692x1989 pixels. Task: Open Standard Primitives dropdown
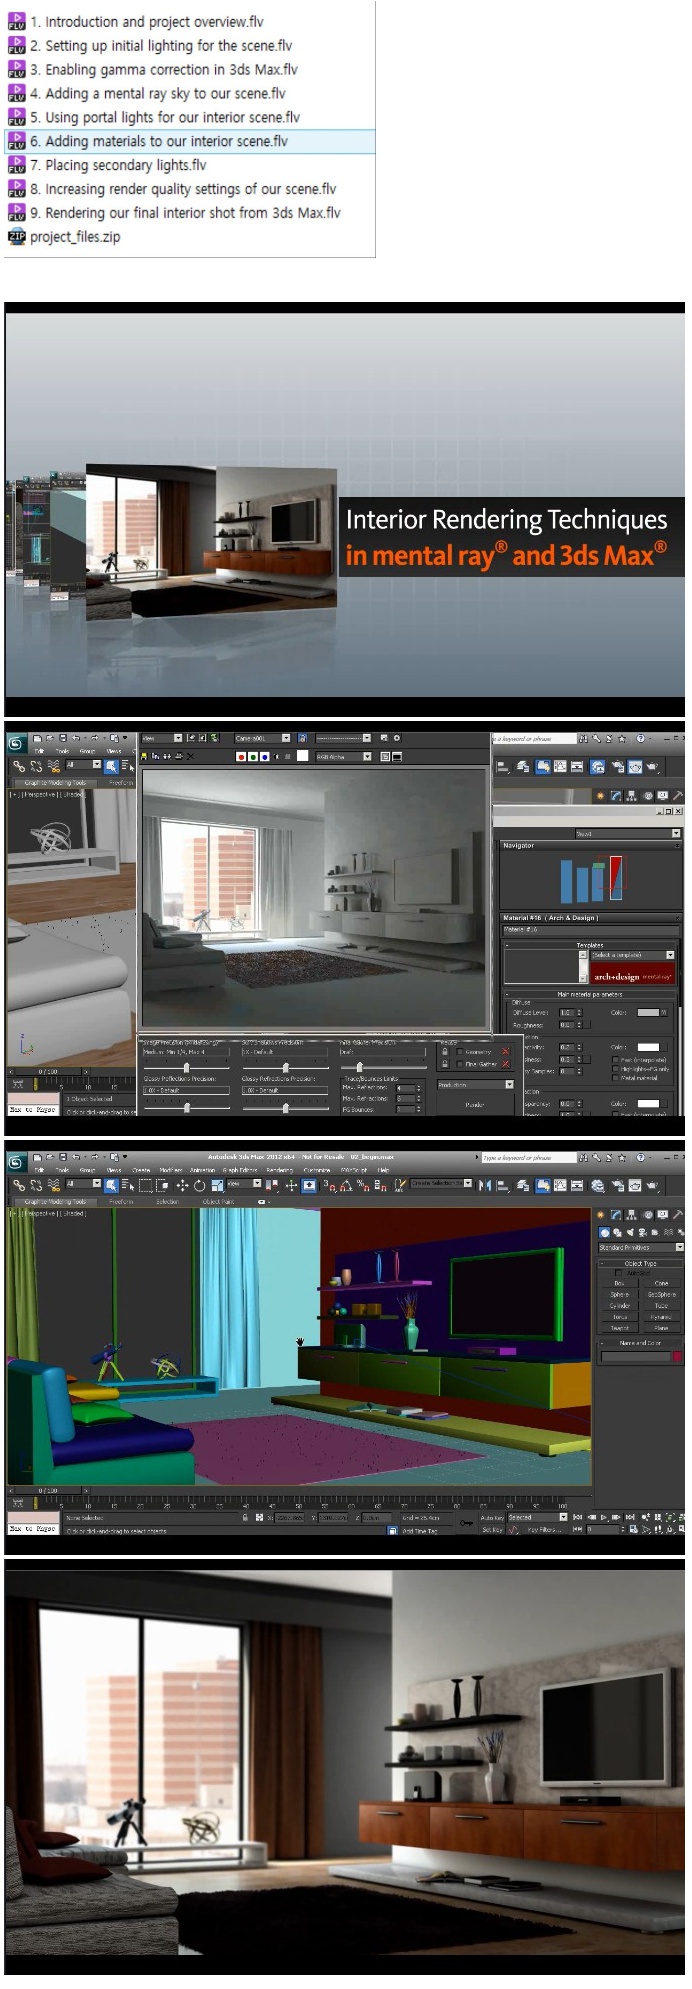click(x=641, y=1247)
